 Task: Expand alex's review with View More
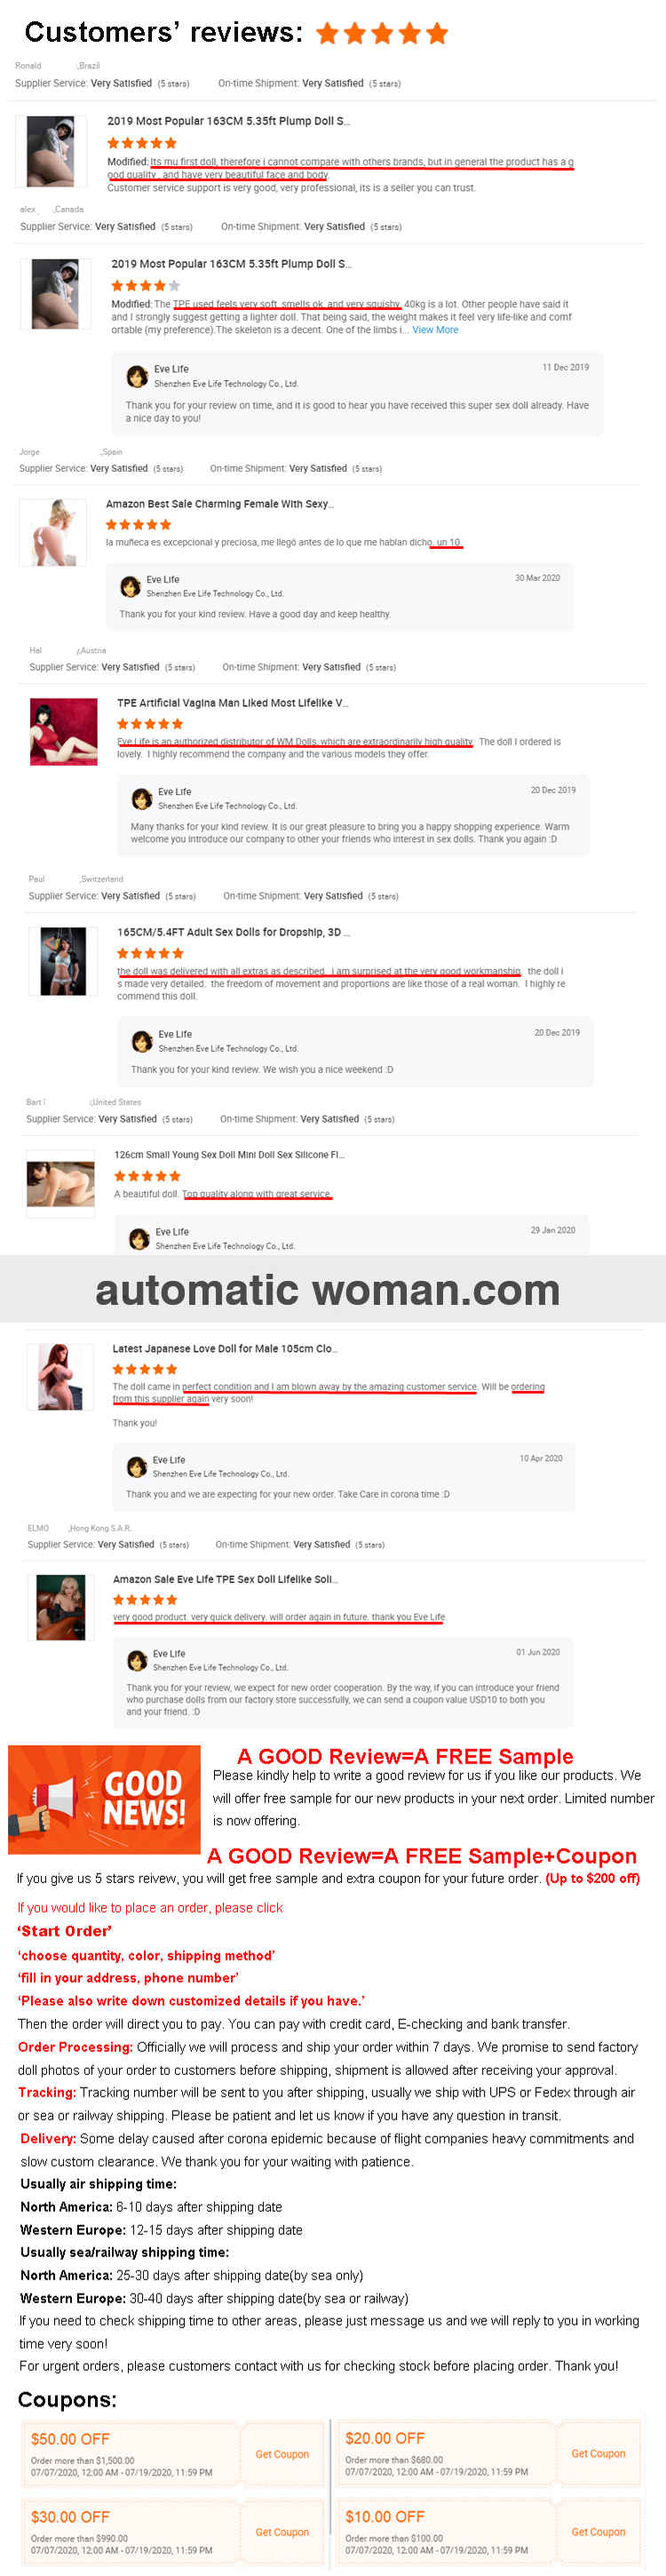pos(435,330)
